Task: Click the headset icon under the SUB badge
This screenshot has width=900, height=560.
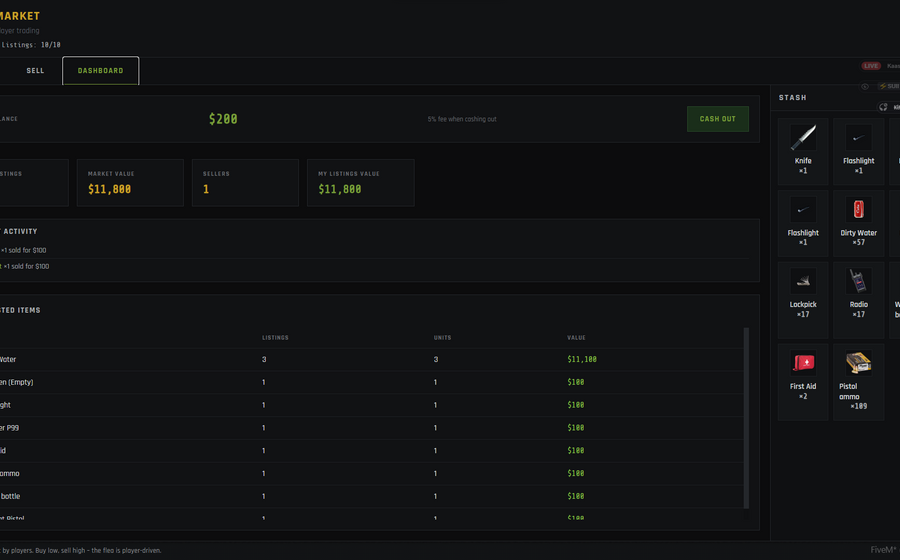Action: point(883,107)
